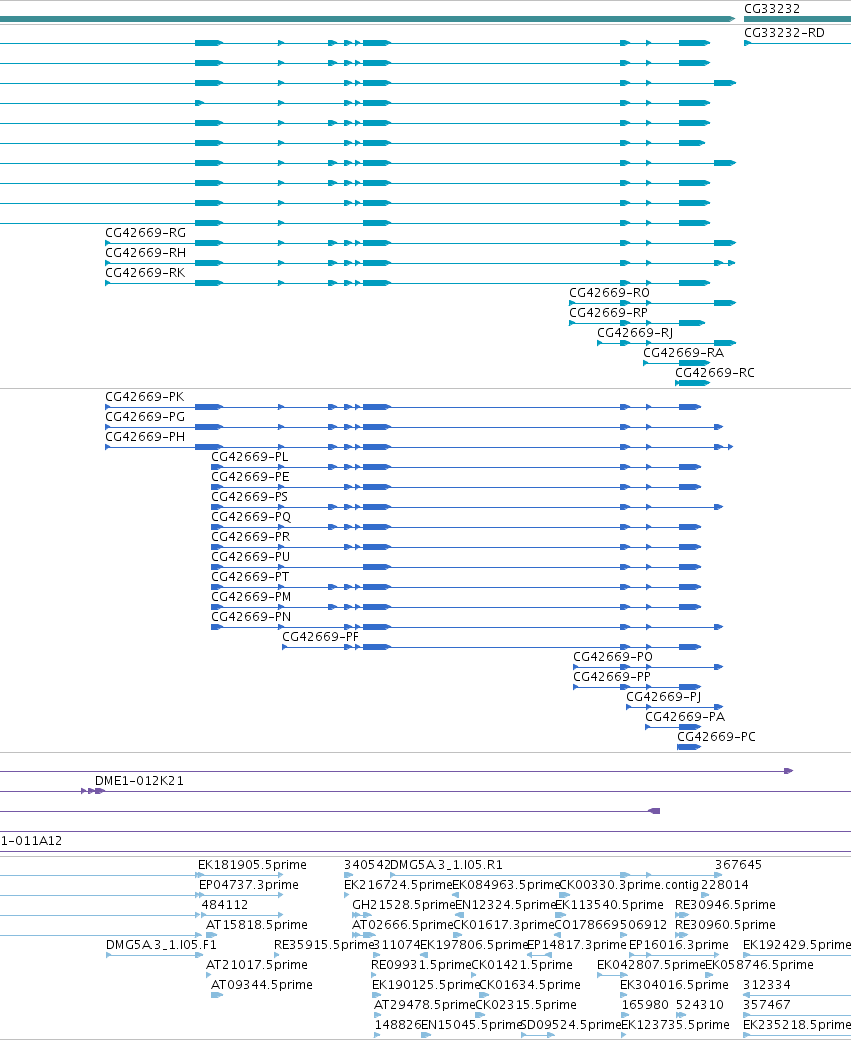851x1040 pixels.
Task: Click the CG42669-RJ transcript label
Action: [635, 332]
